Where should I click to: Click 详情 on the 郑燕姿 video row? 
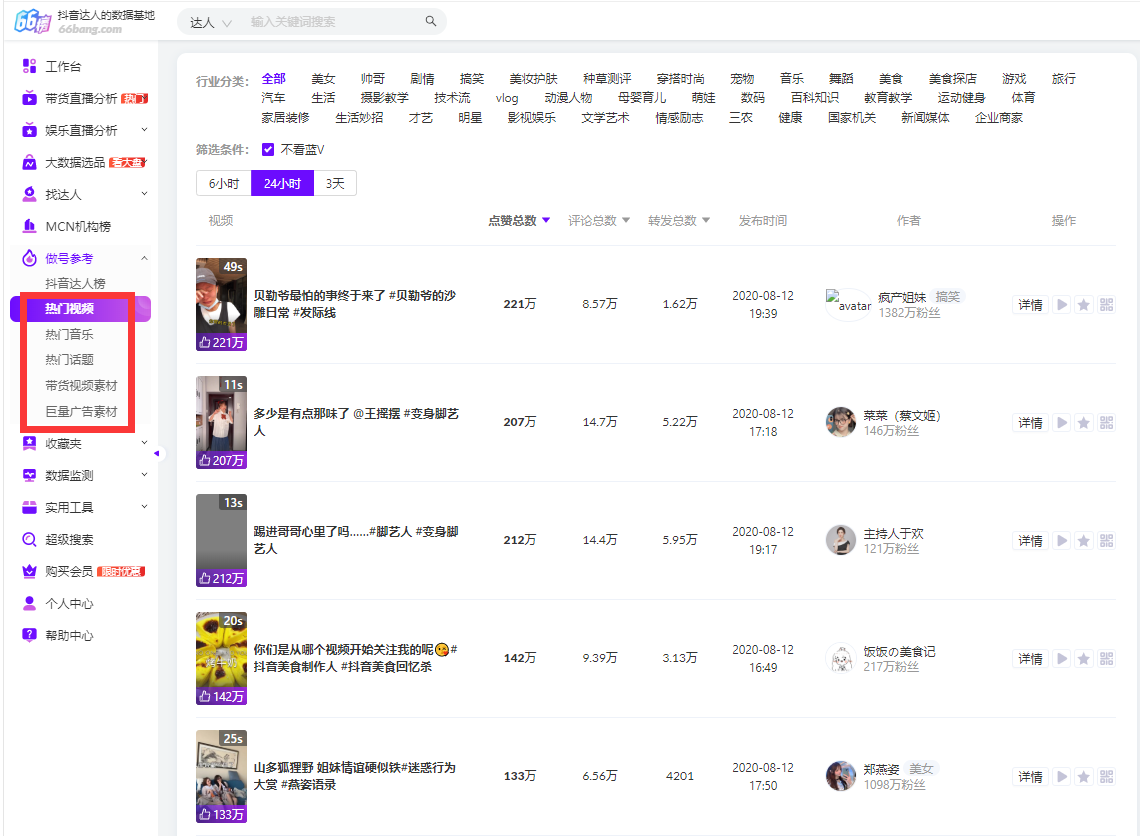click(1030, 776)
